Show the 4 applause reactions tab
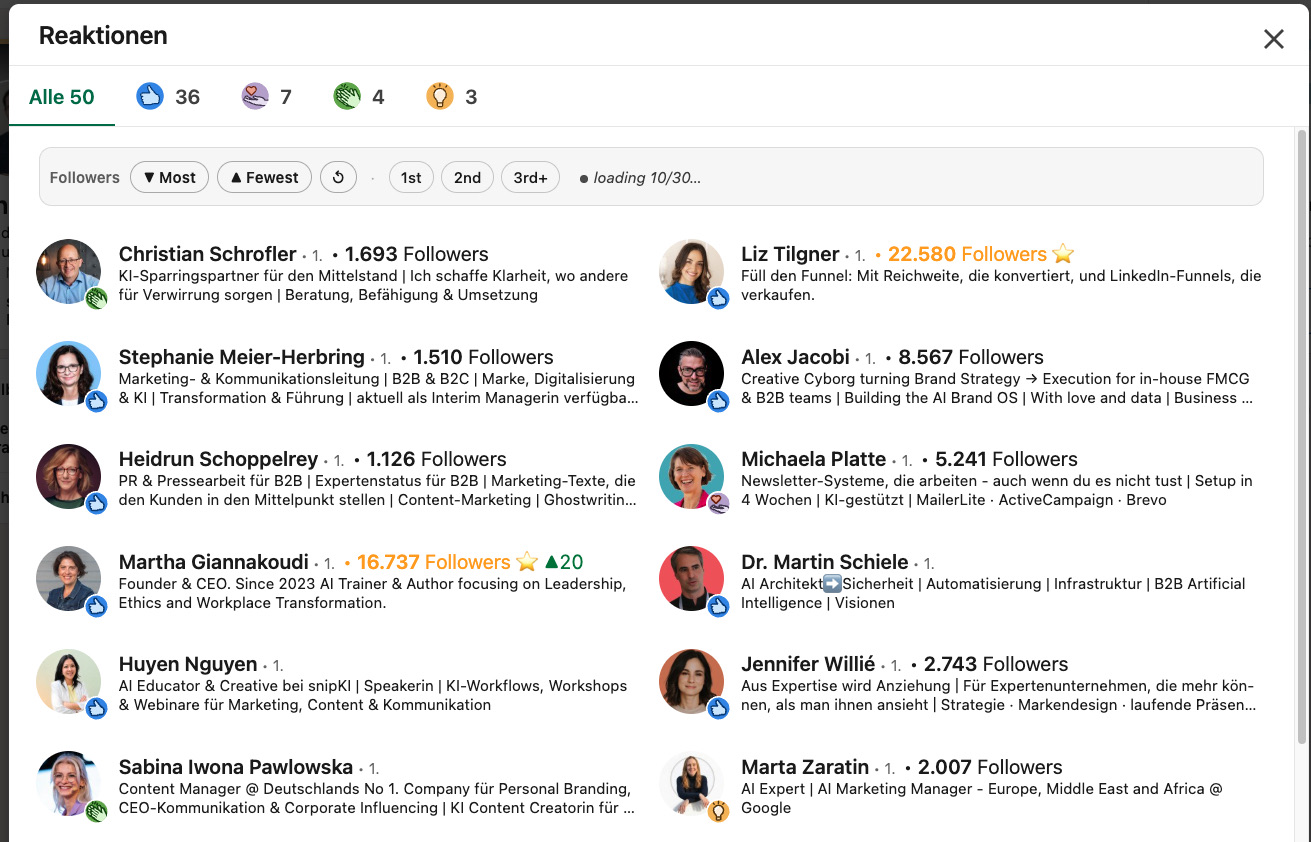This screenshot has height=842, width=1311. point(359,97)
